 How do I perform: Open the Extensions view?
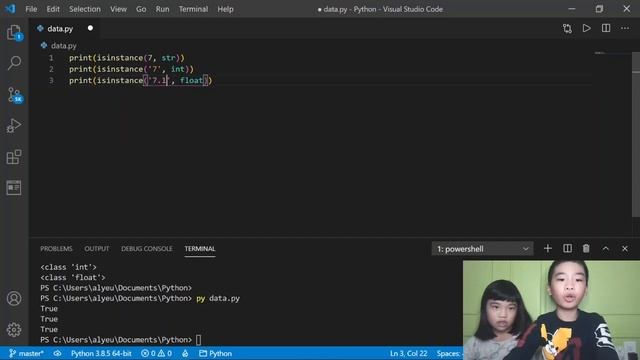tap(14, 157)
